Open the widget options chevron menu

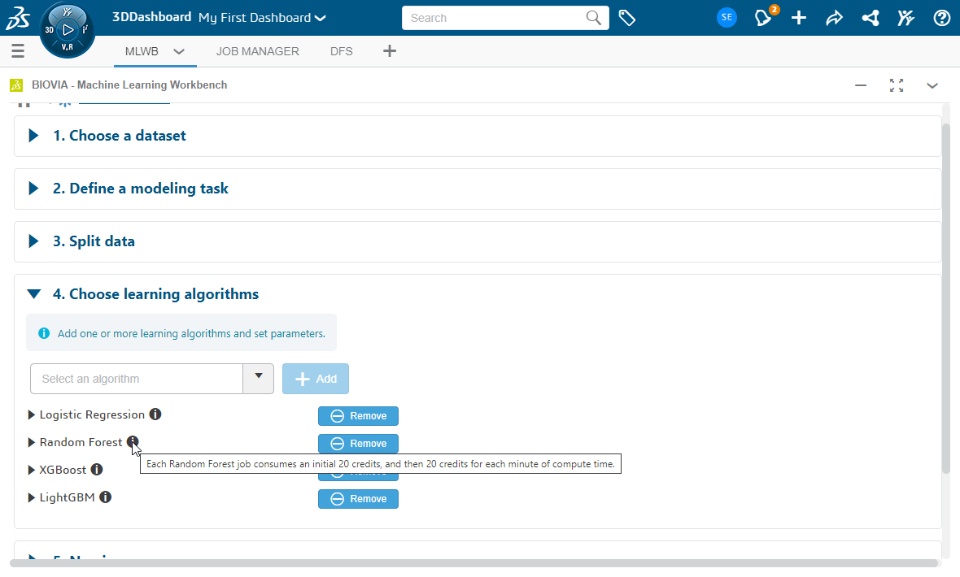[932, 85]
